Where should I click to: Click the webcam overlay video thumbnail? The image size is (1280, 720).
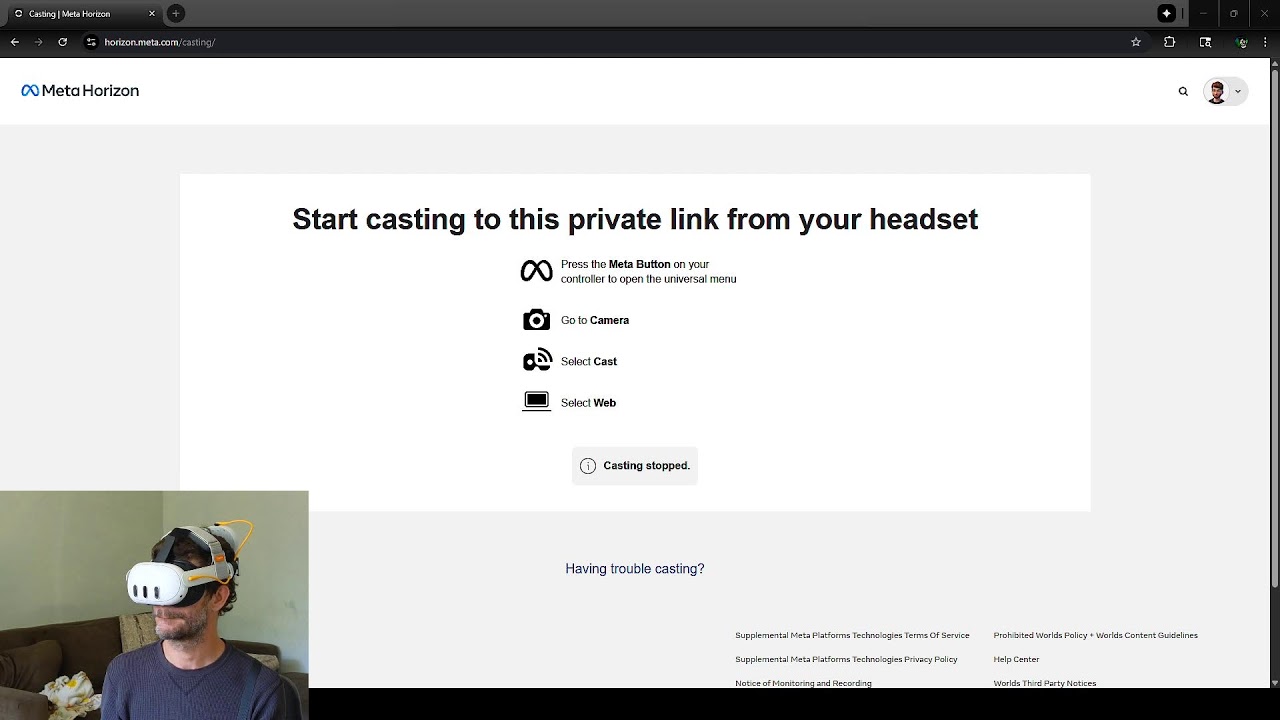(154, 604)
